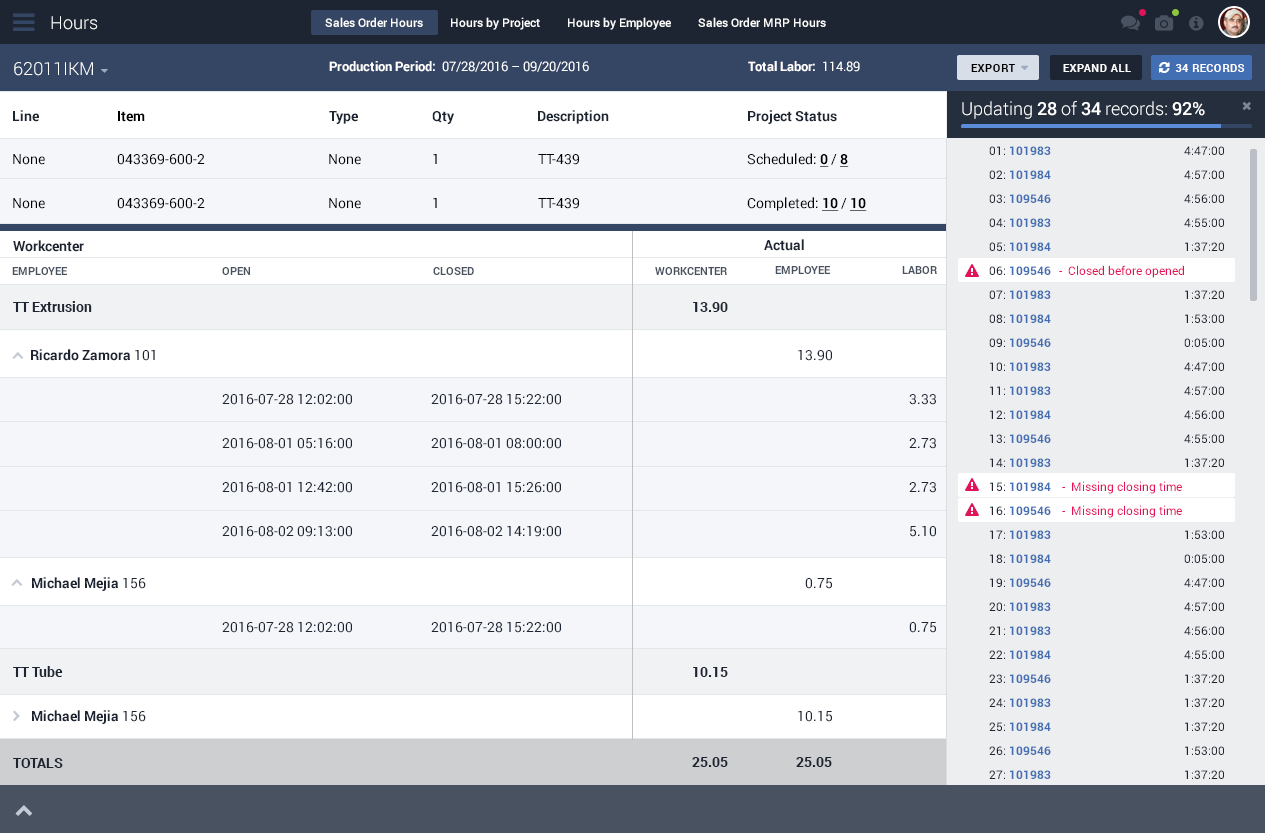Click the up arrow in bottom bar
Viewport: 1265px width, 833px height.
(x=24, y=811)
